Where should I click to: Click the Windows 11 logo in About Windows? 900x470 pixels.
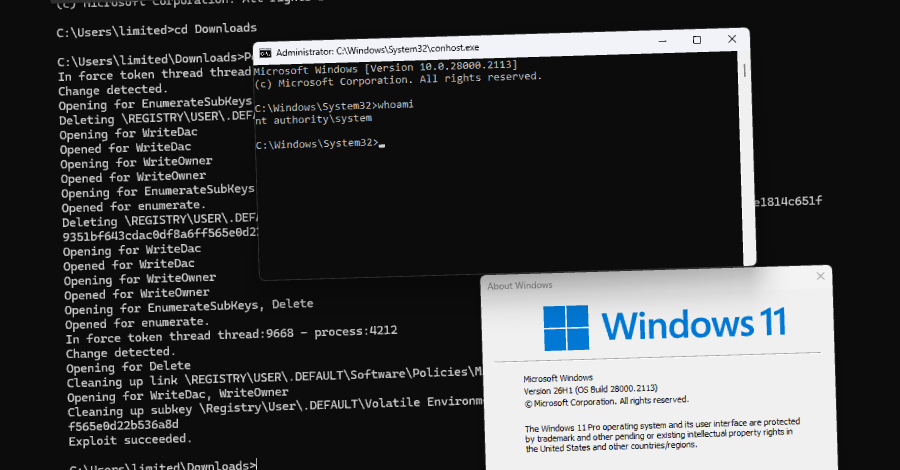664,326
